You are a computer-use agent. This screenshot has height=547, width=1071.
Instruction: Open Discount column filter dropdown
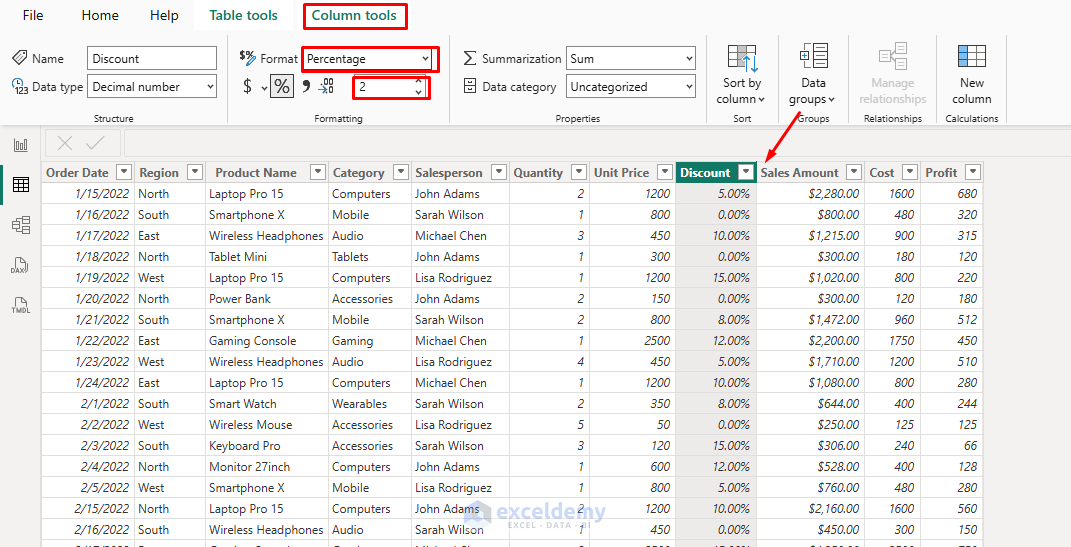coord(746,172)
